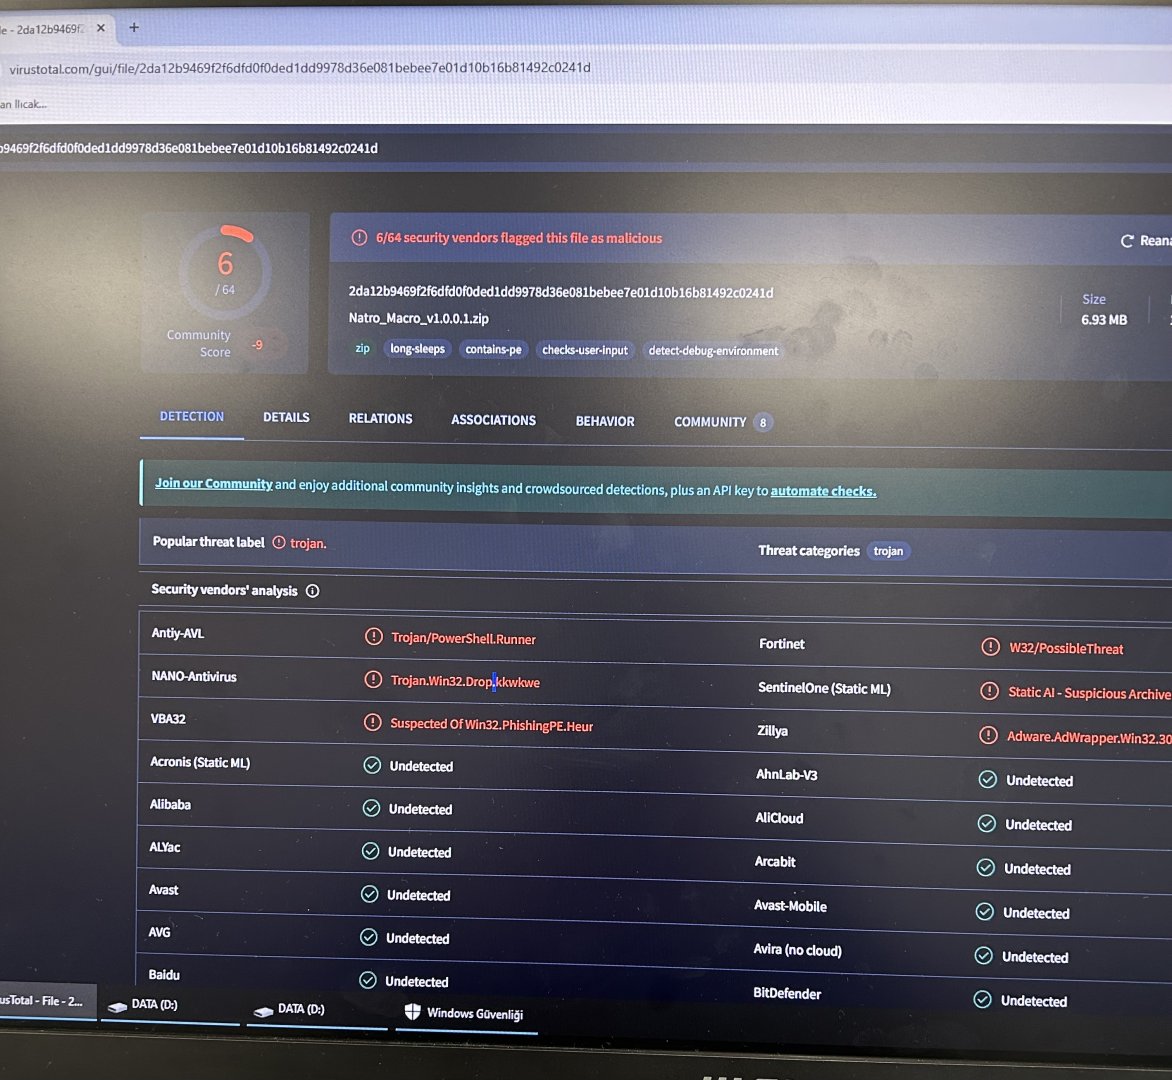Click the SentinelOne (Static ML) vendor name
The height and width of the screenshot is (1080, 1172).
[x=824, y=688]
